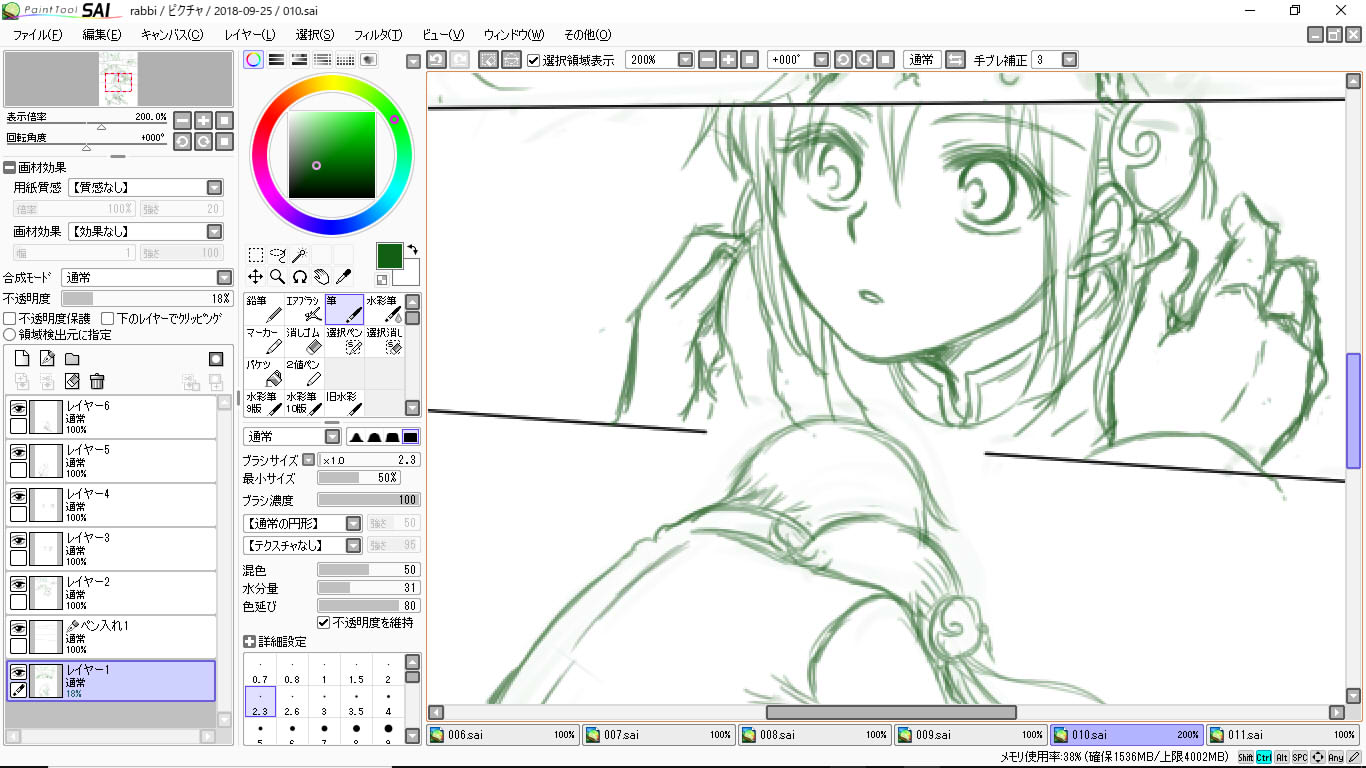The height and width of the screenshot is (768, 1366).
Task: Create a new layer folder
Action: point(72,358)
